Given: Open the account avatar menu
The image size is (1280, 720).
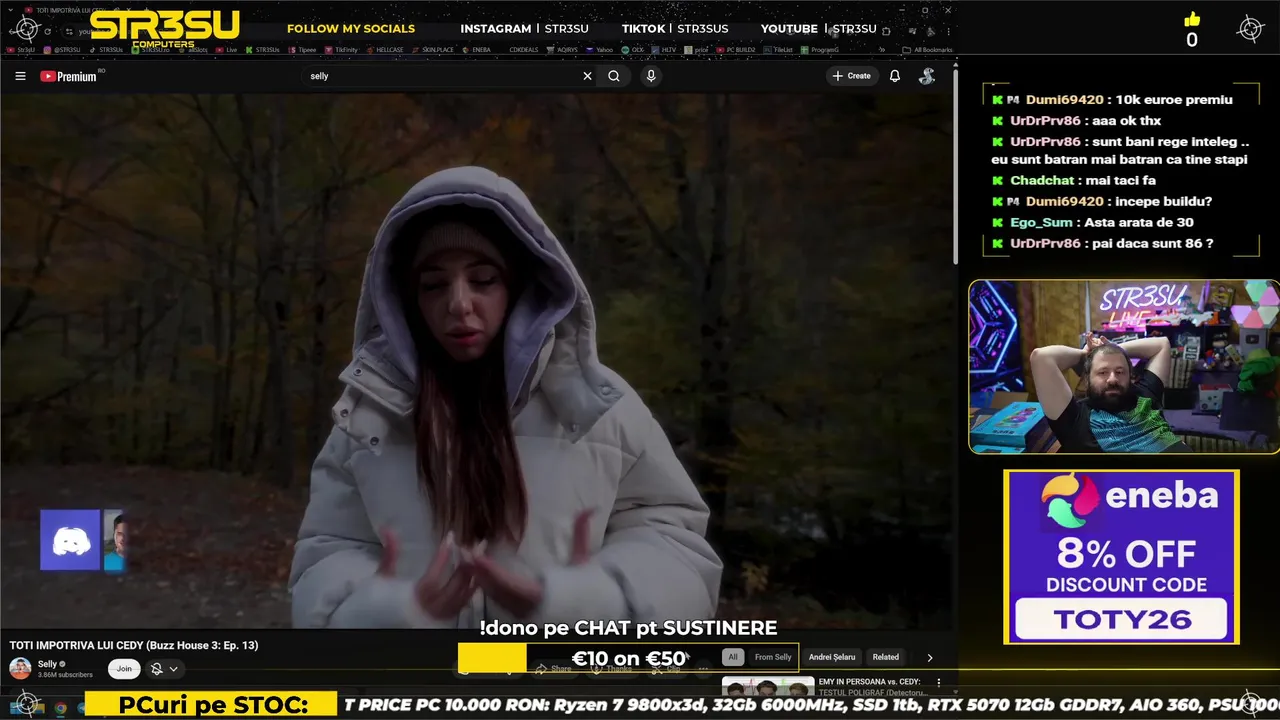Looking at the screenshot, I should [x=927, y=76].
